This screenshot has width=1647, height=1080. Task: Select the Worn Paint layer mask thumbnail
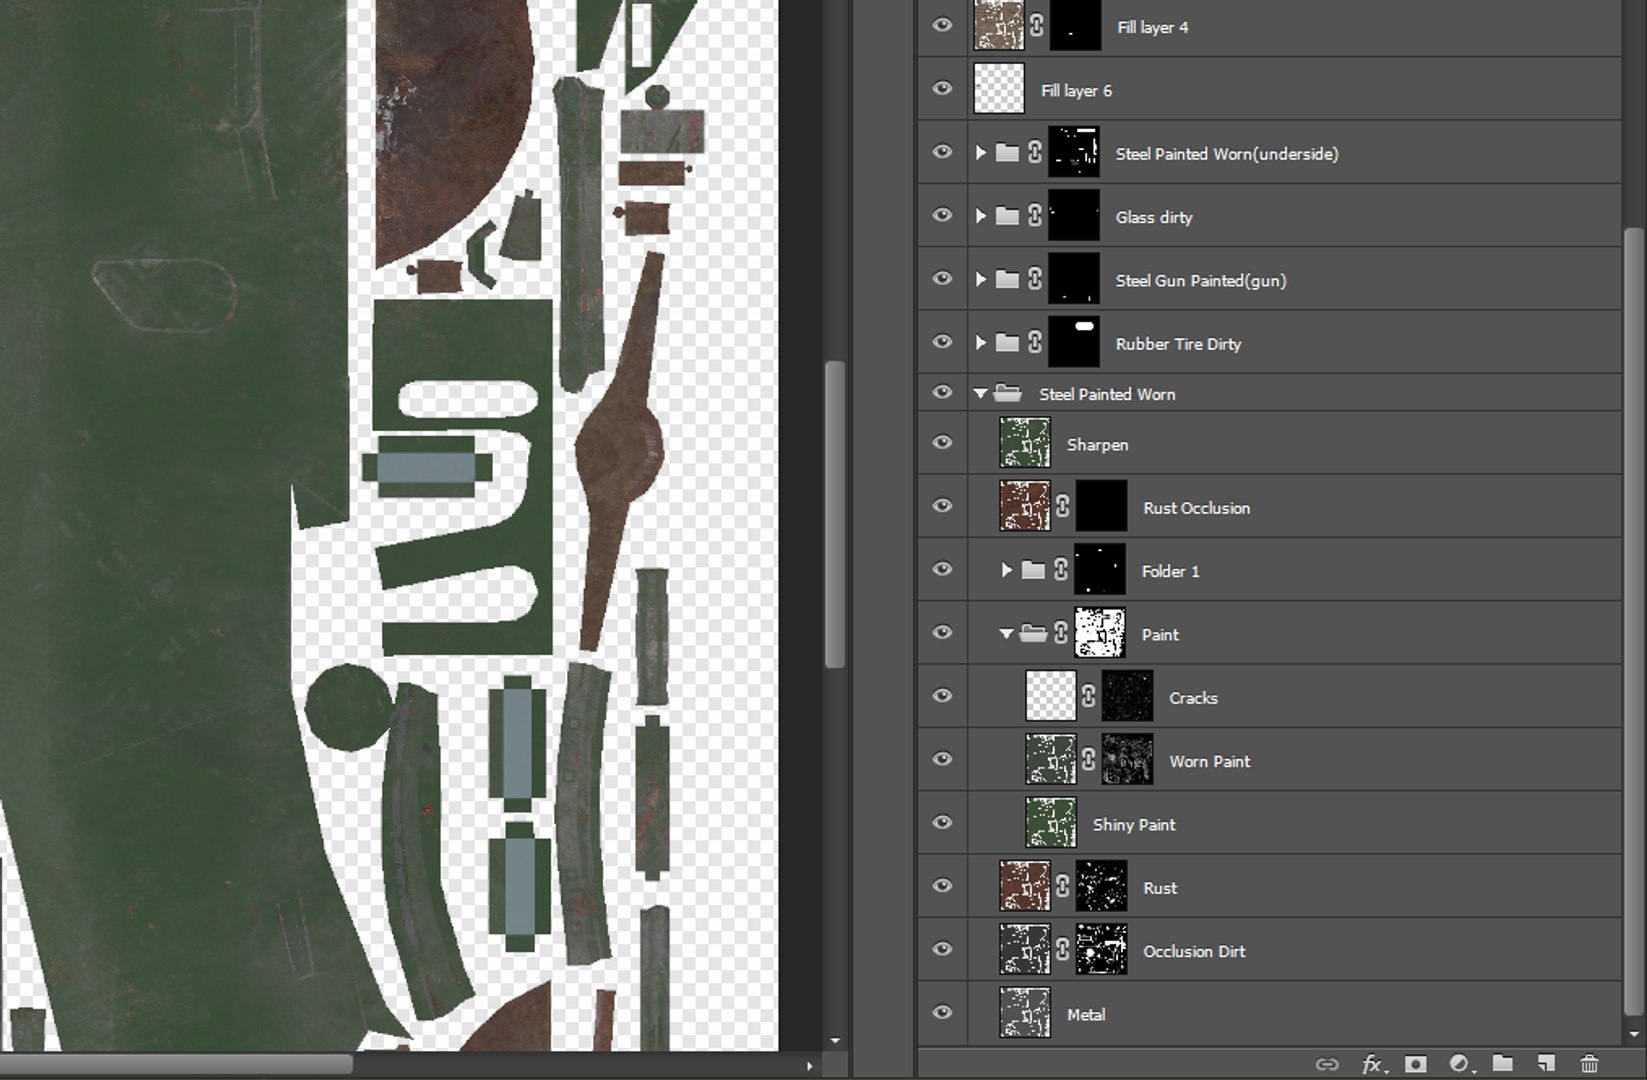pos(1127,760)
